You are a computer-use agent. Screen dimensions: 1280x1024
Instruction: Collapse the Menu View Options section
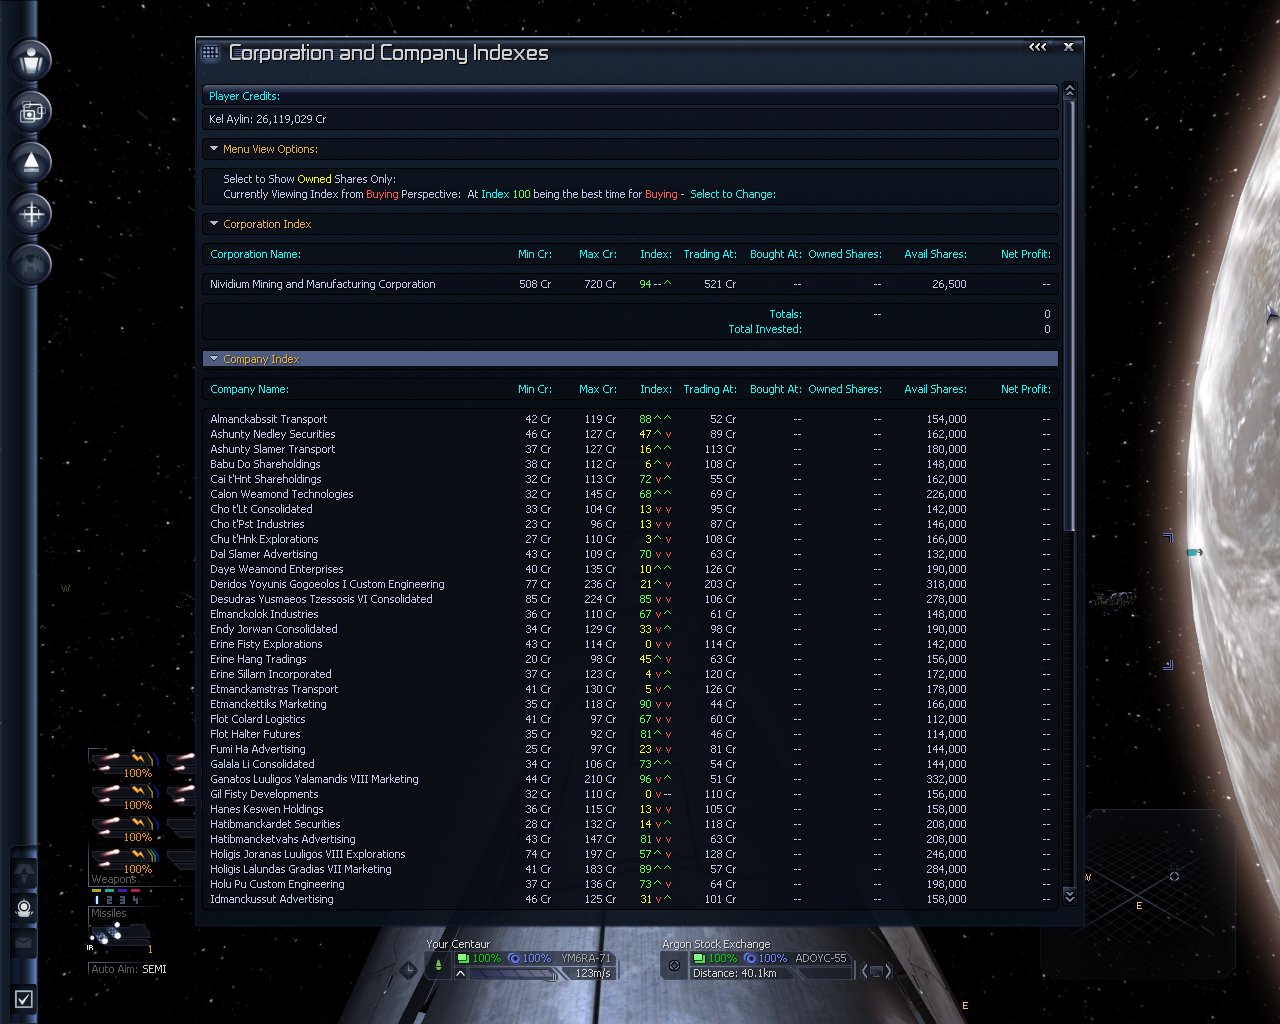214,149
